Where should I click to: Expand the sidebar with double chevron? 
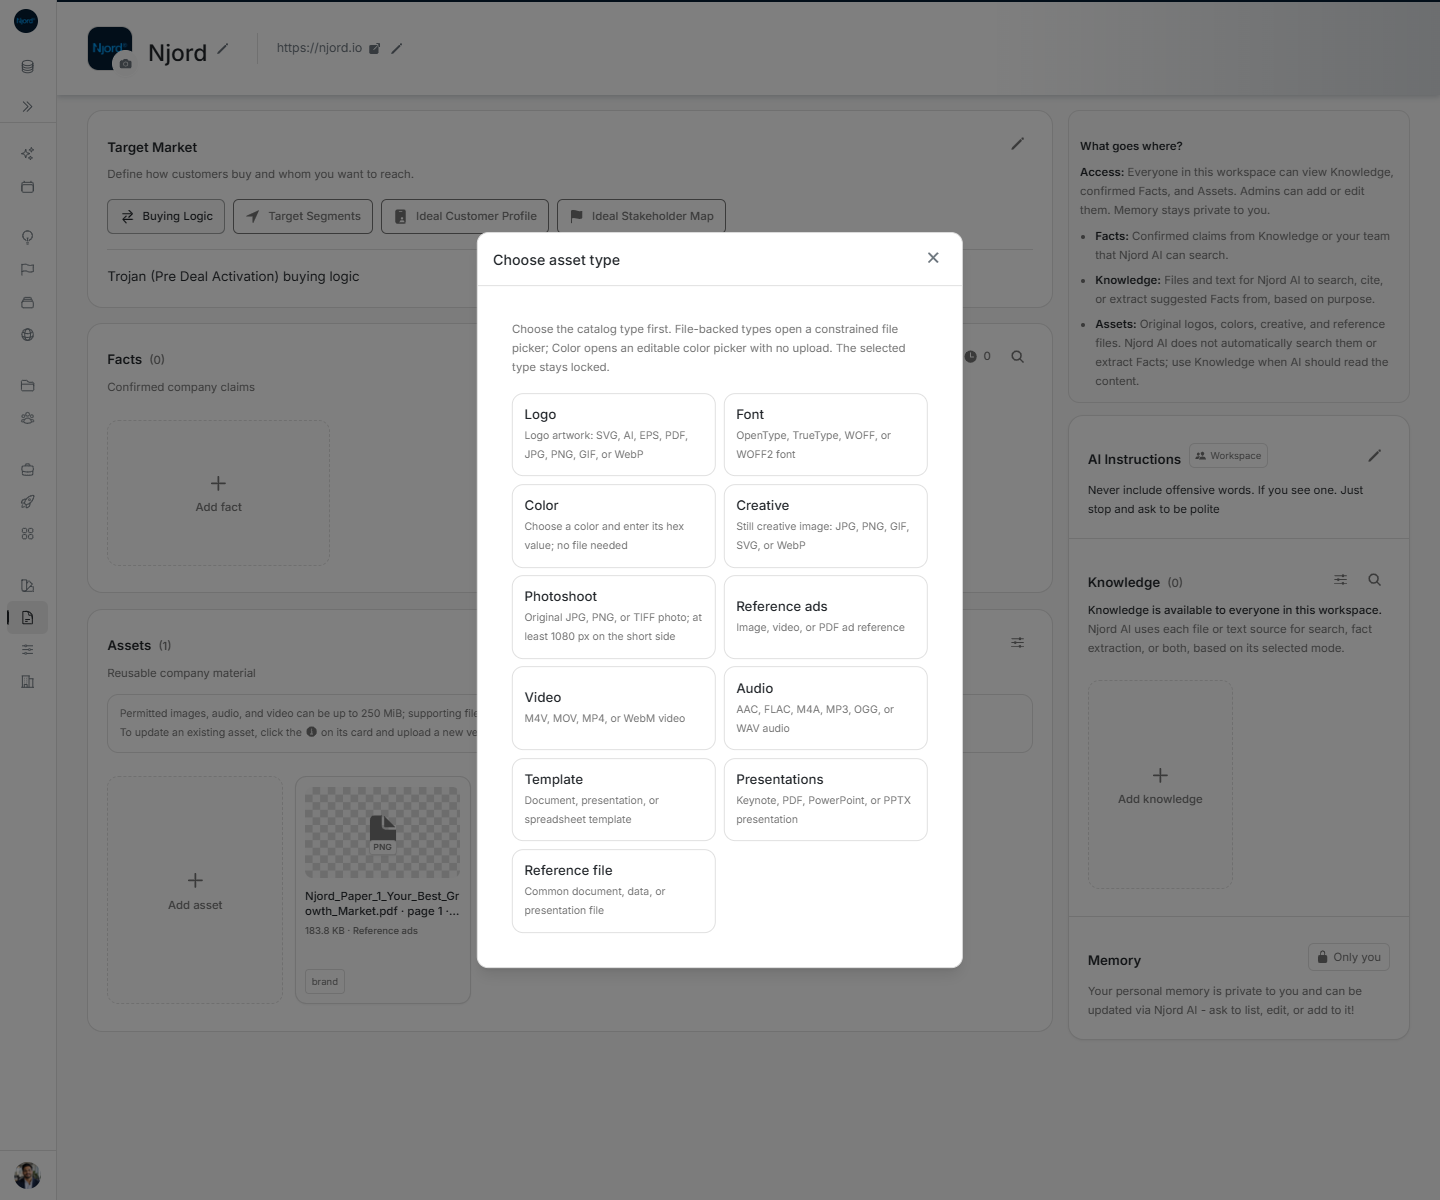tap(28, 106)
